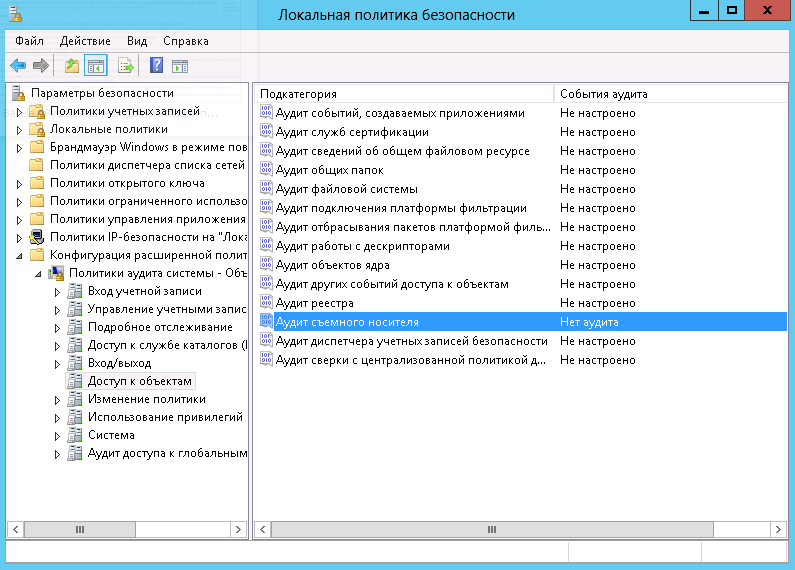Click the details pane horizontal scrollbar thumb
The height and width of the screenshot is (570, 795).
492,529
